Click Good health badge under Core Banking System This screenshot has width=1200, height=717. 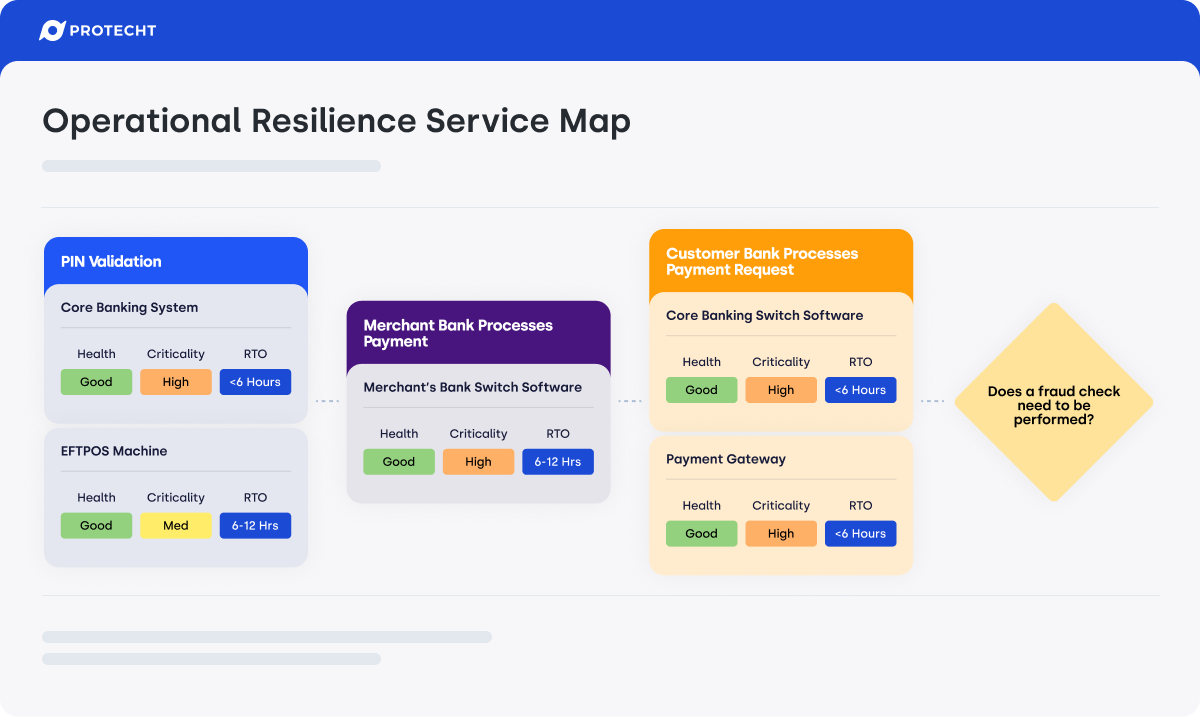pos(96,382)
